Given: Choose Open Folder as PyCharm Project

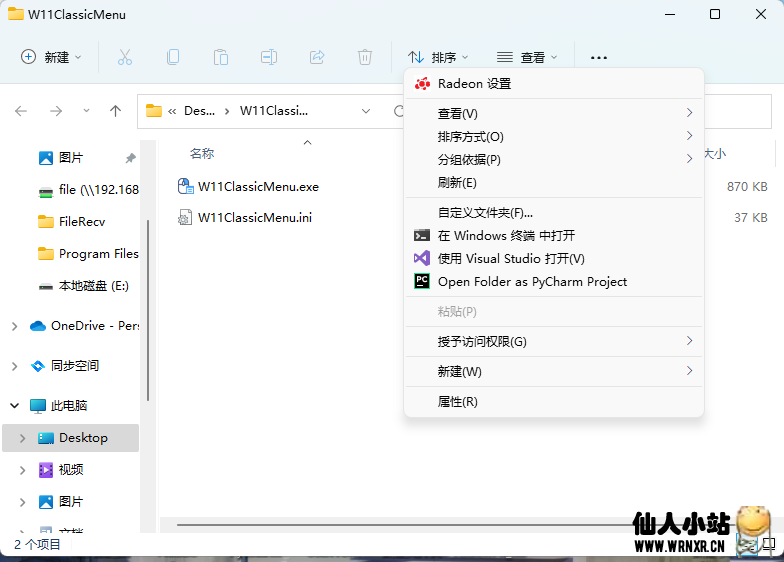Looking at the screenshot, I should (x=554, y=282).
